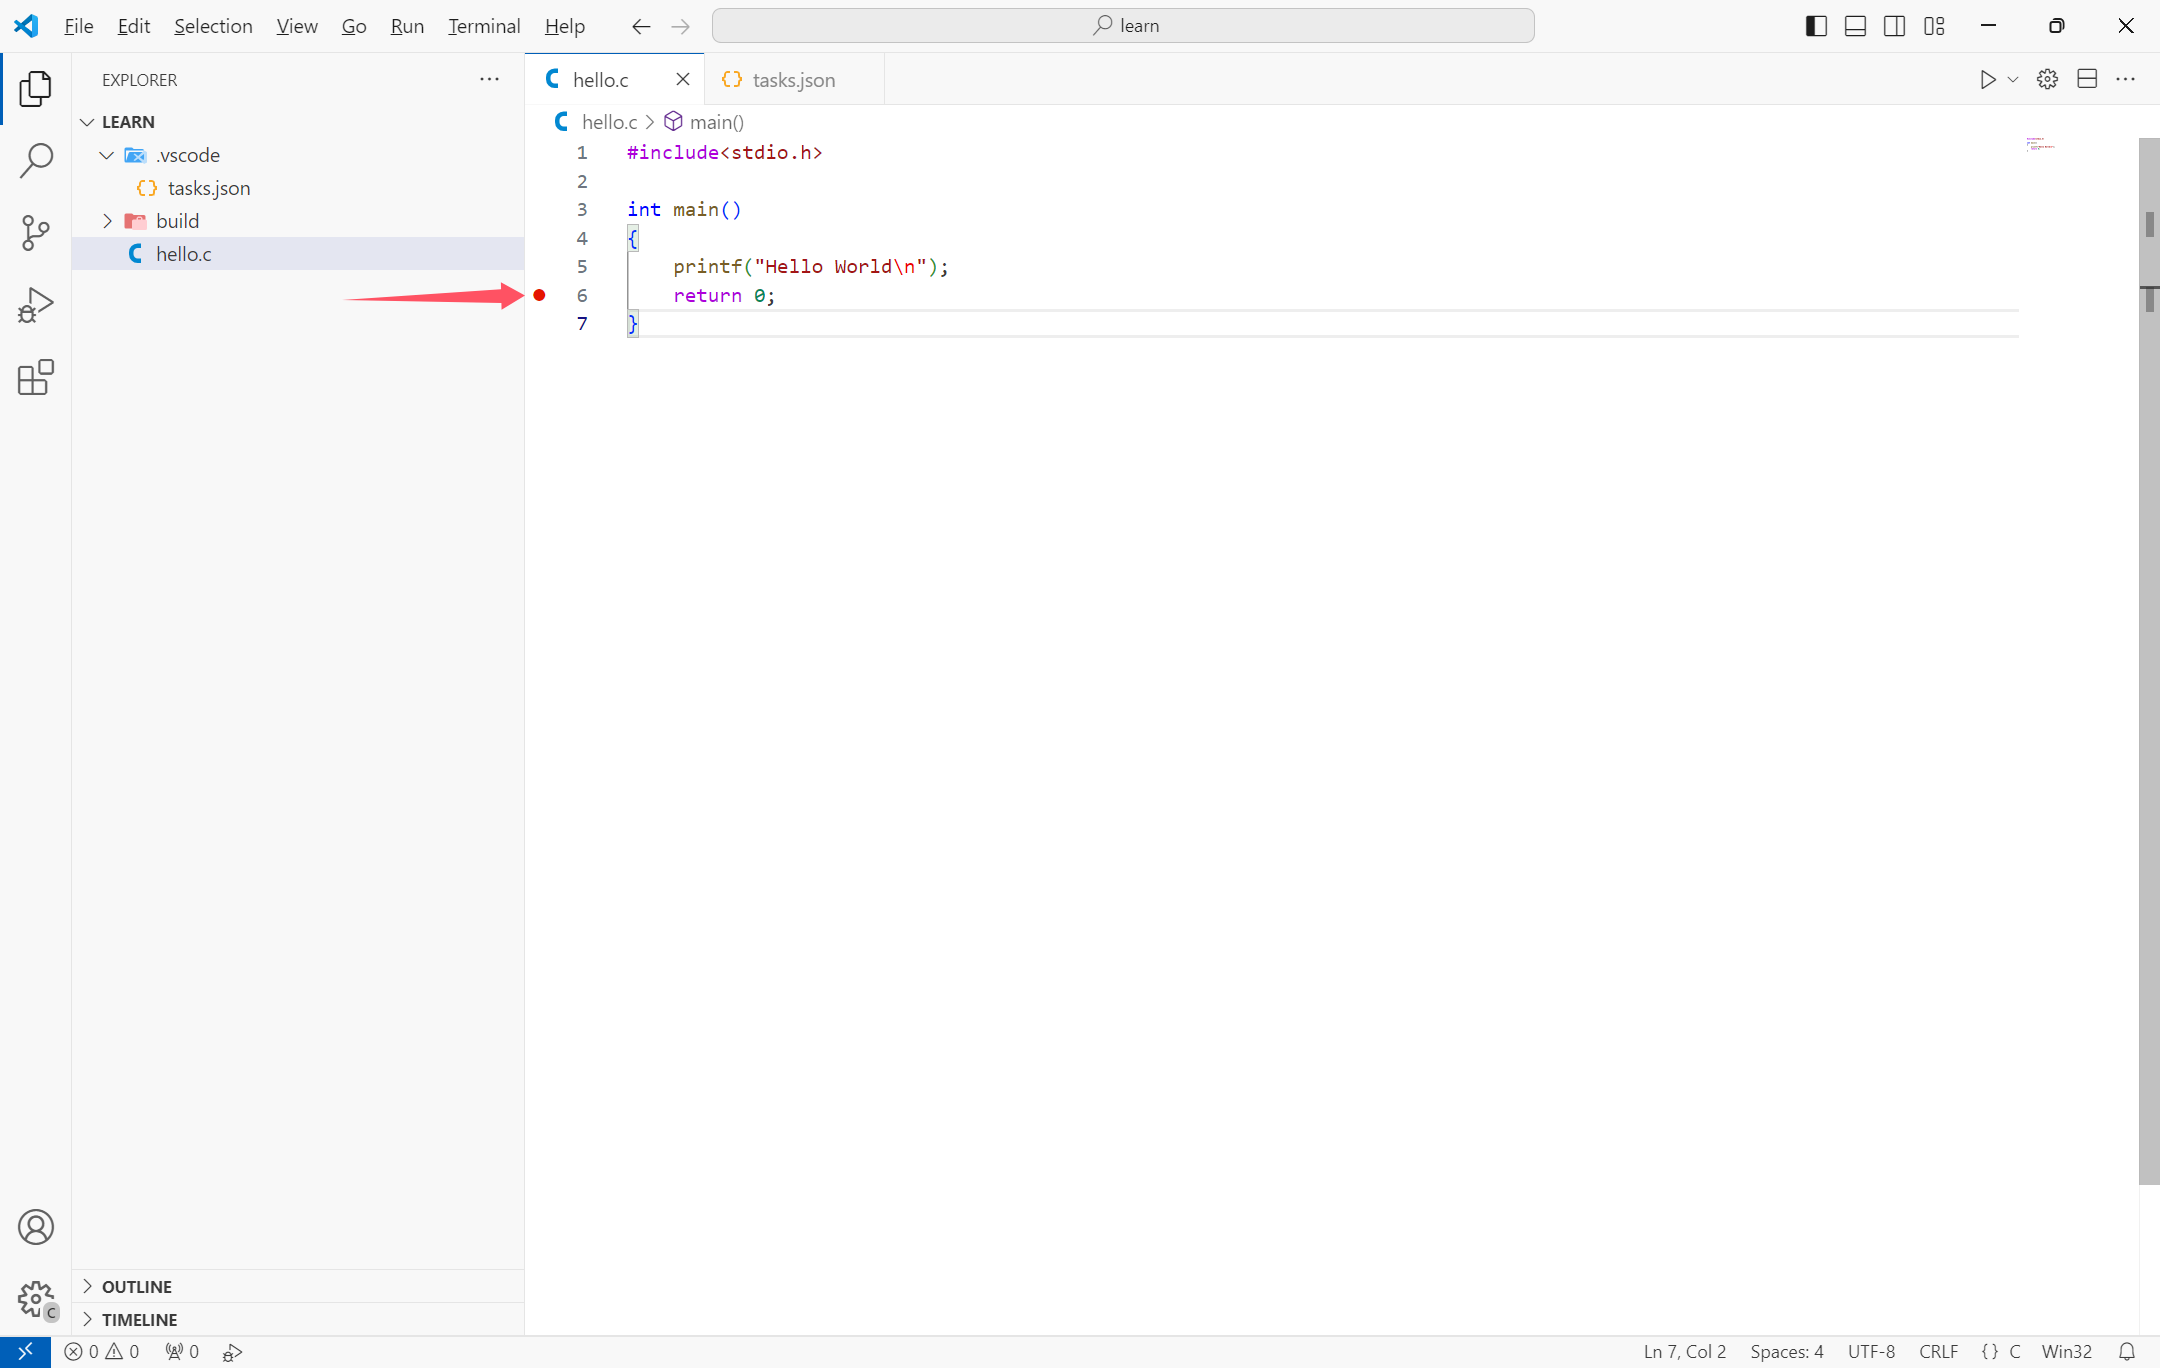Open the Run and Debug view
This screenshot has width=2160, height=1368.
tap(36, 305)
